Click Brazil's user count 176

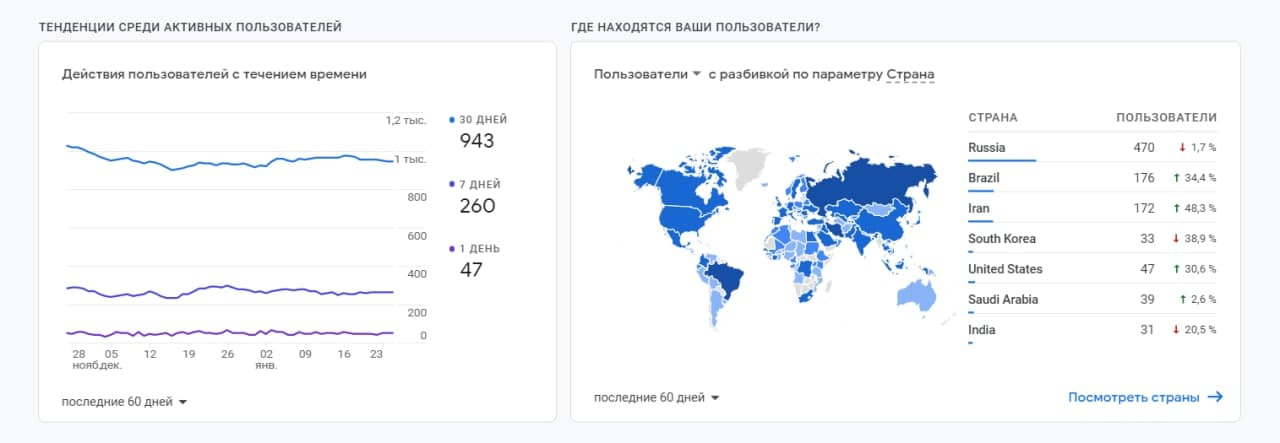click(x=1143, y=178)
